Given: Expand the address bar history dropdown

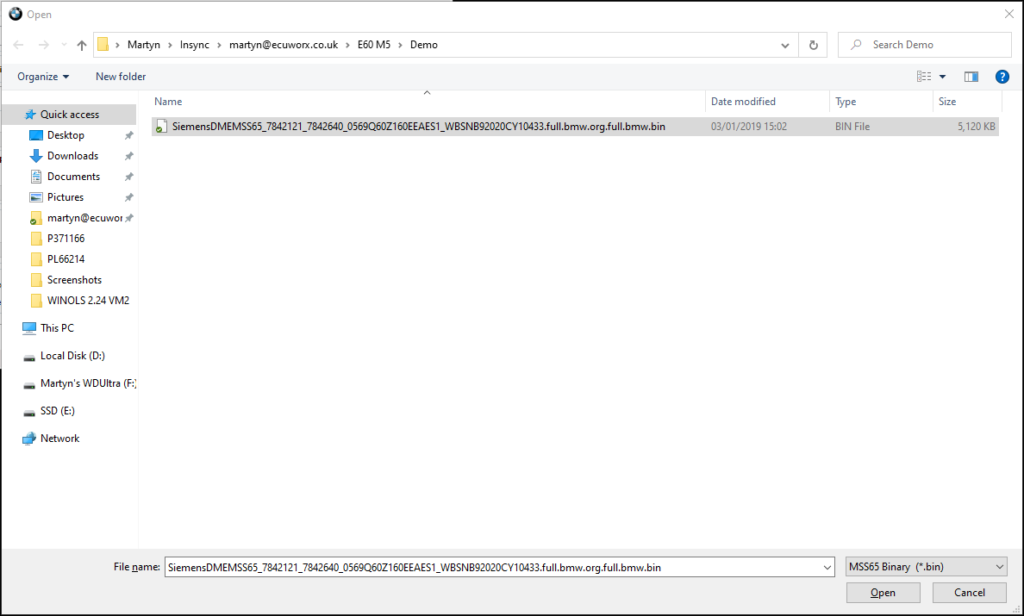Looking at the screenshot, I should (x=785, y=45).
